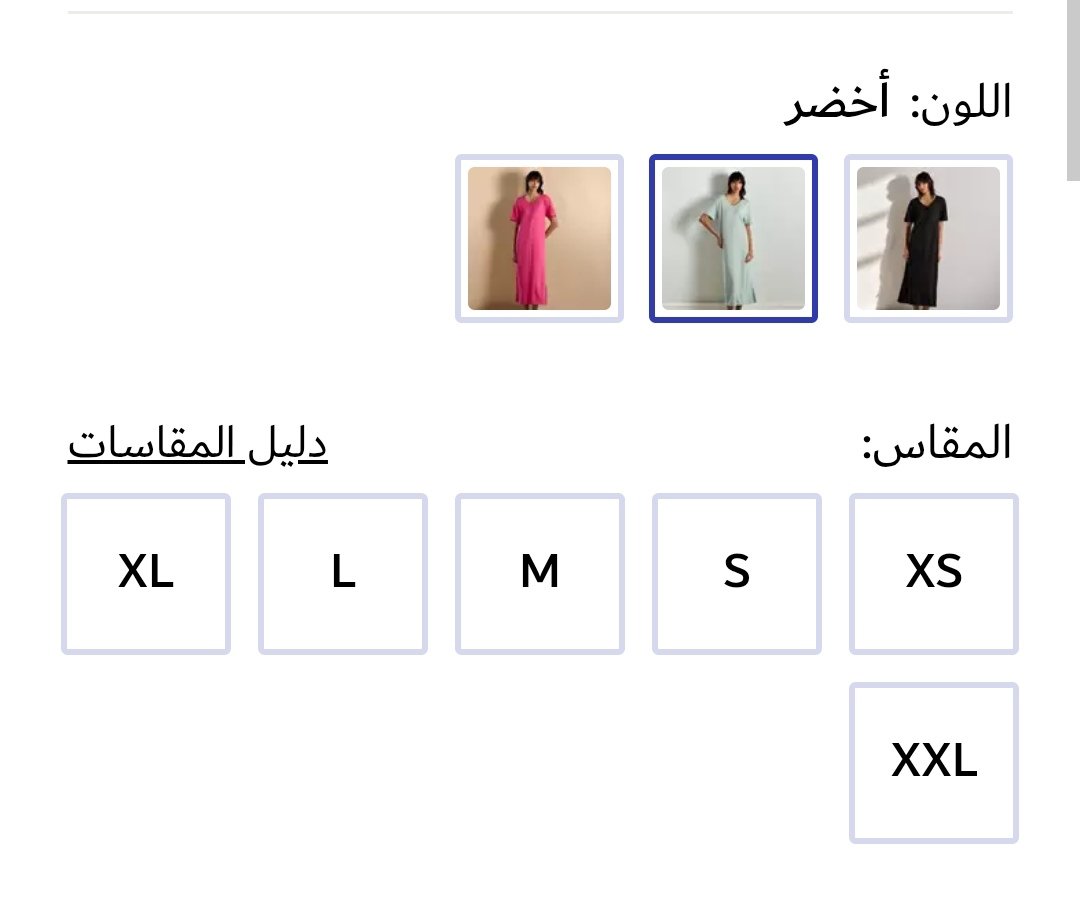Select the XXL size box

pos(934,763)
